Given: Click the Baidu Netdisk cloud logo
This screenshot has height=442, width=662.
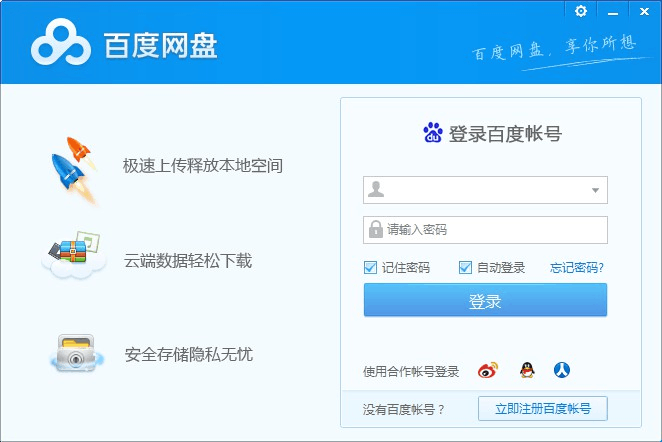Looking at the screenshot, I should (61, 42).
